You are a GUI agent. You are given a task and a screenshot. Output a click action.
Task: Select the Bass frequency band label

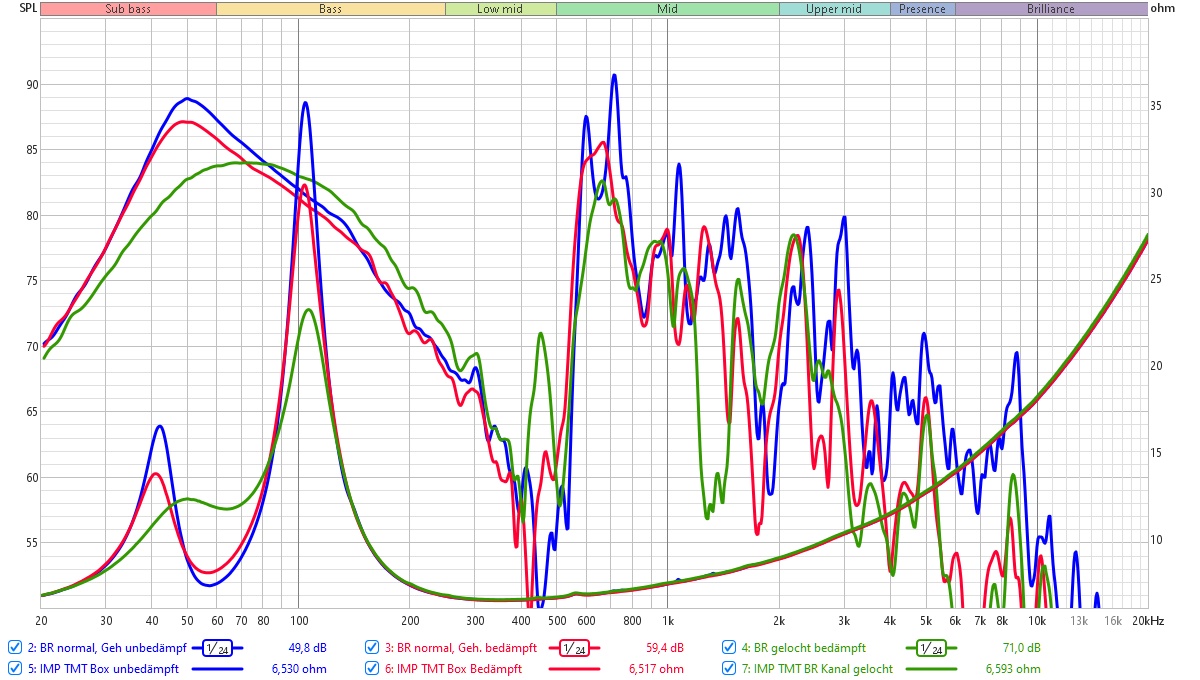point(330,9)
